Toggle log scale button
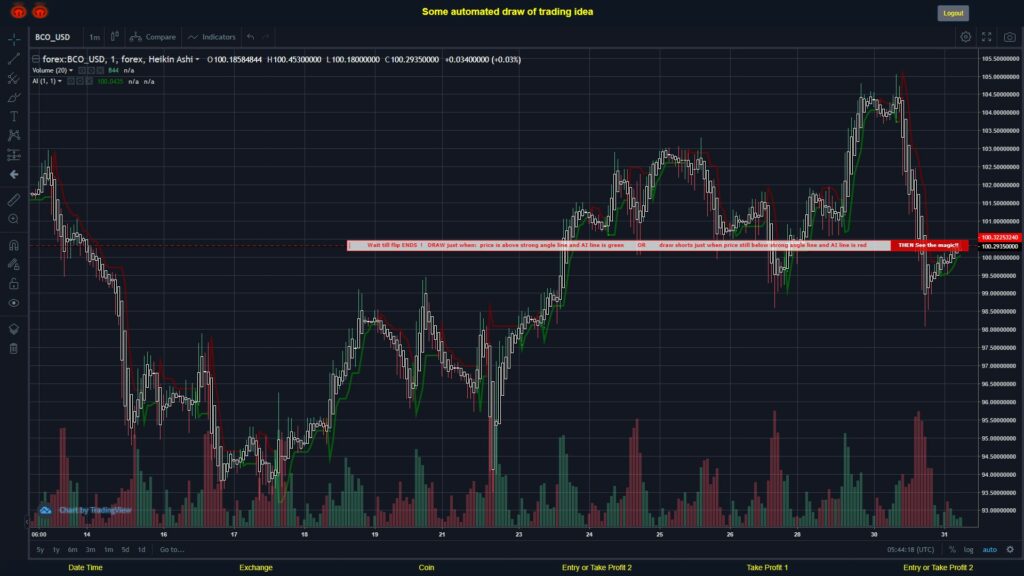Image resolution: width=1024 pixels, height=576 pixels. 968,550
